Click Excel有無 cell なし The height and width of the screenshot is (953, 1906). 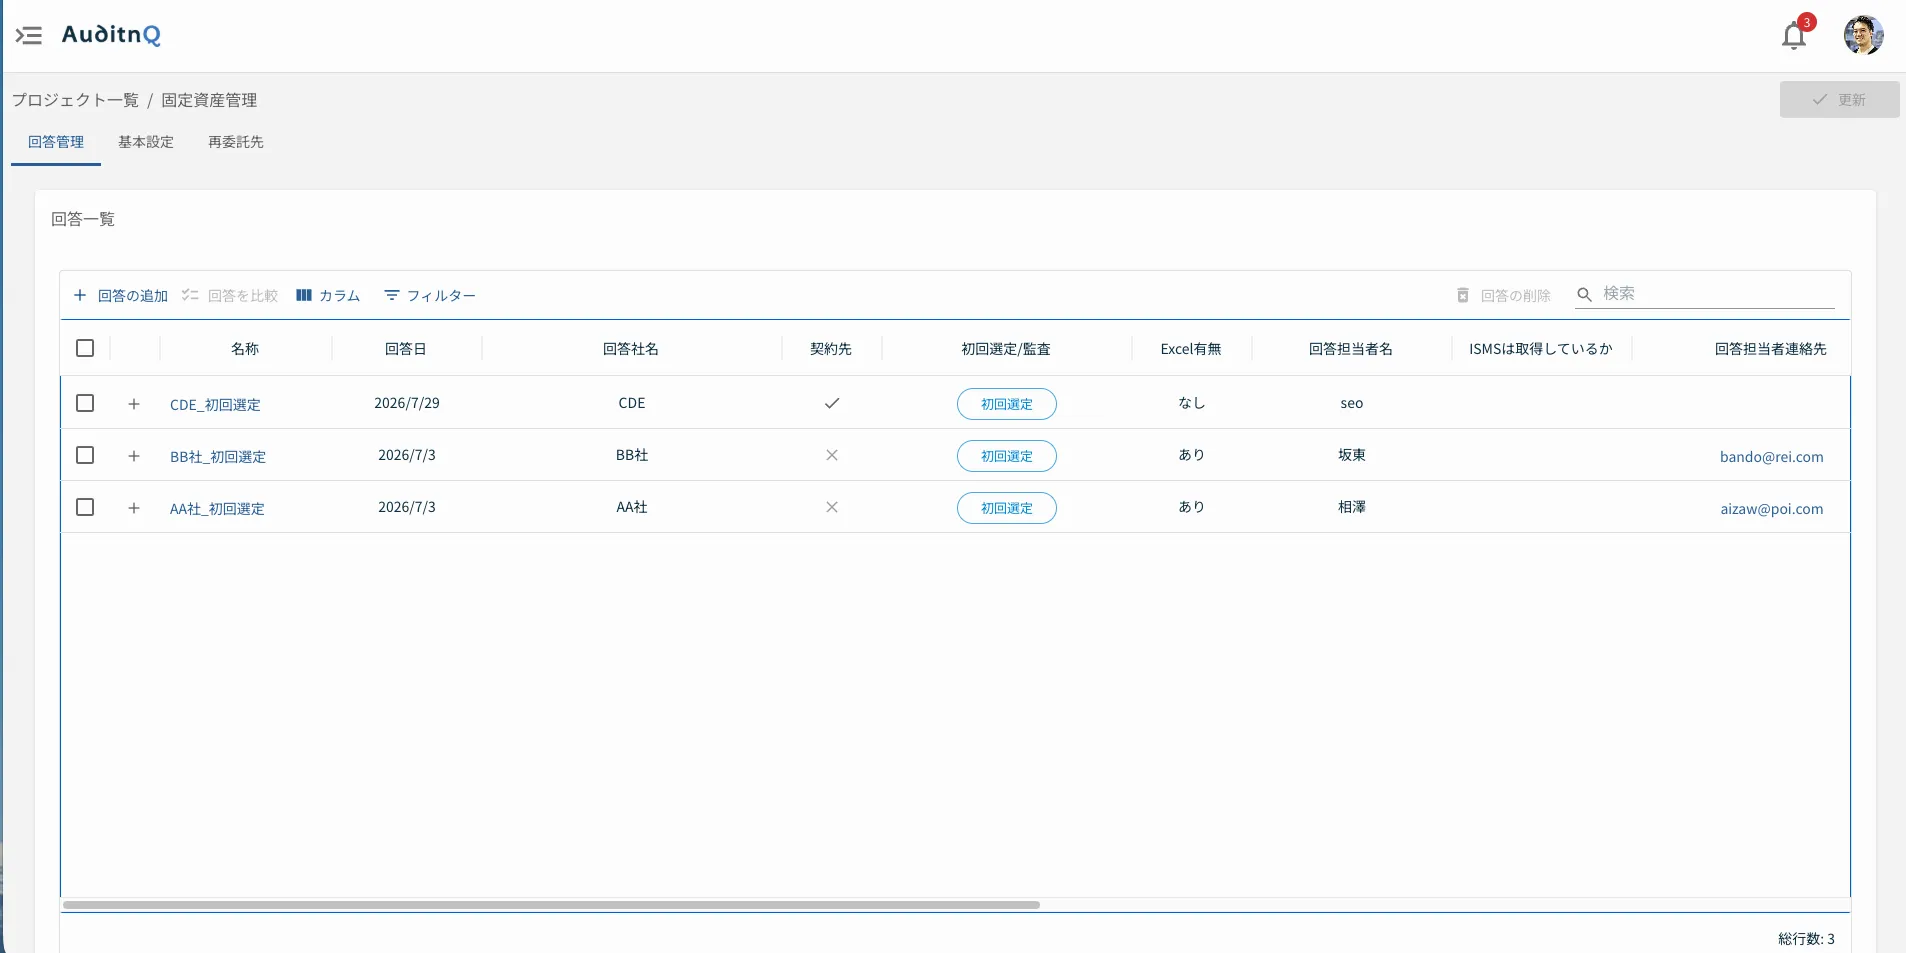pyautogui.click(x=1192, y=403)
